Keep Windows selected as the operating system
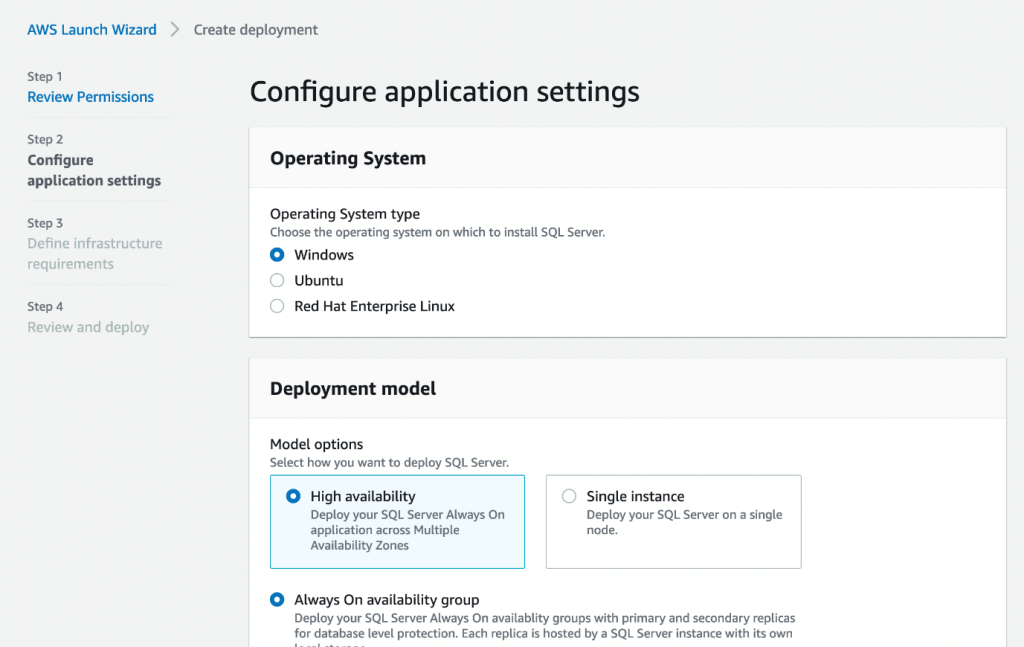 tap(276, 255)
